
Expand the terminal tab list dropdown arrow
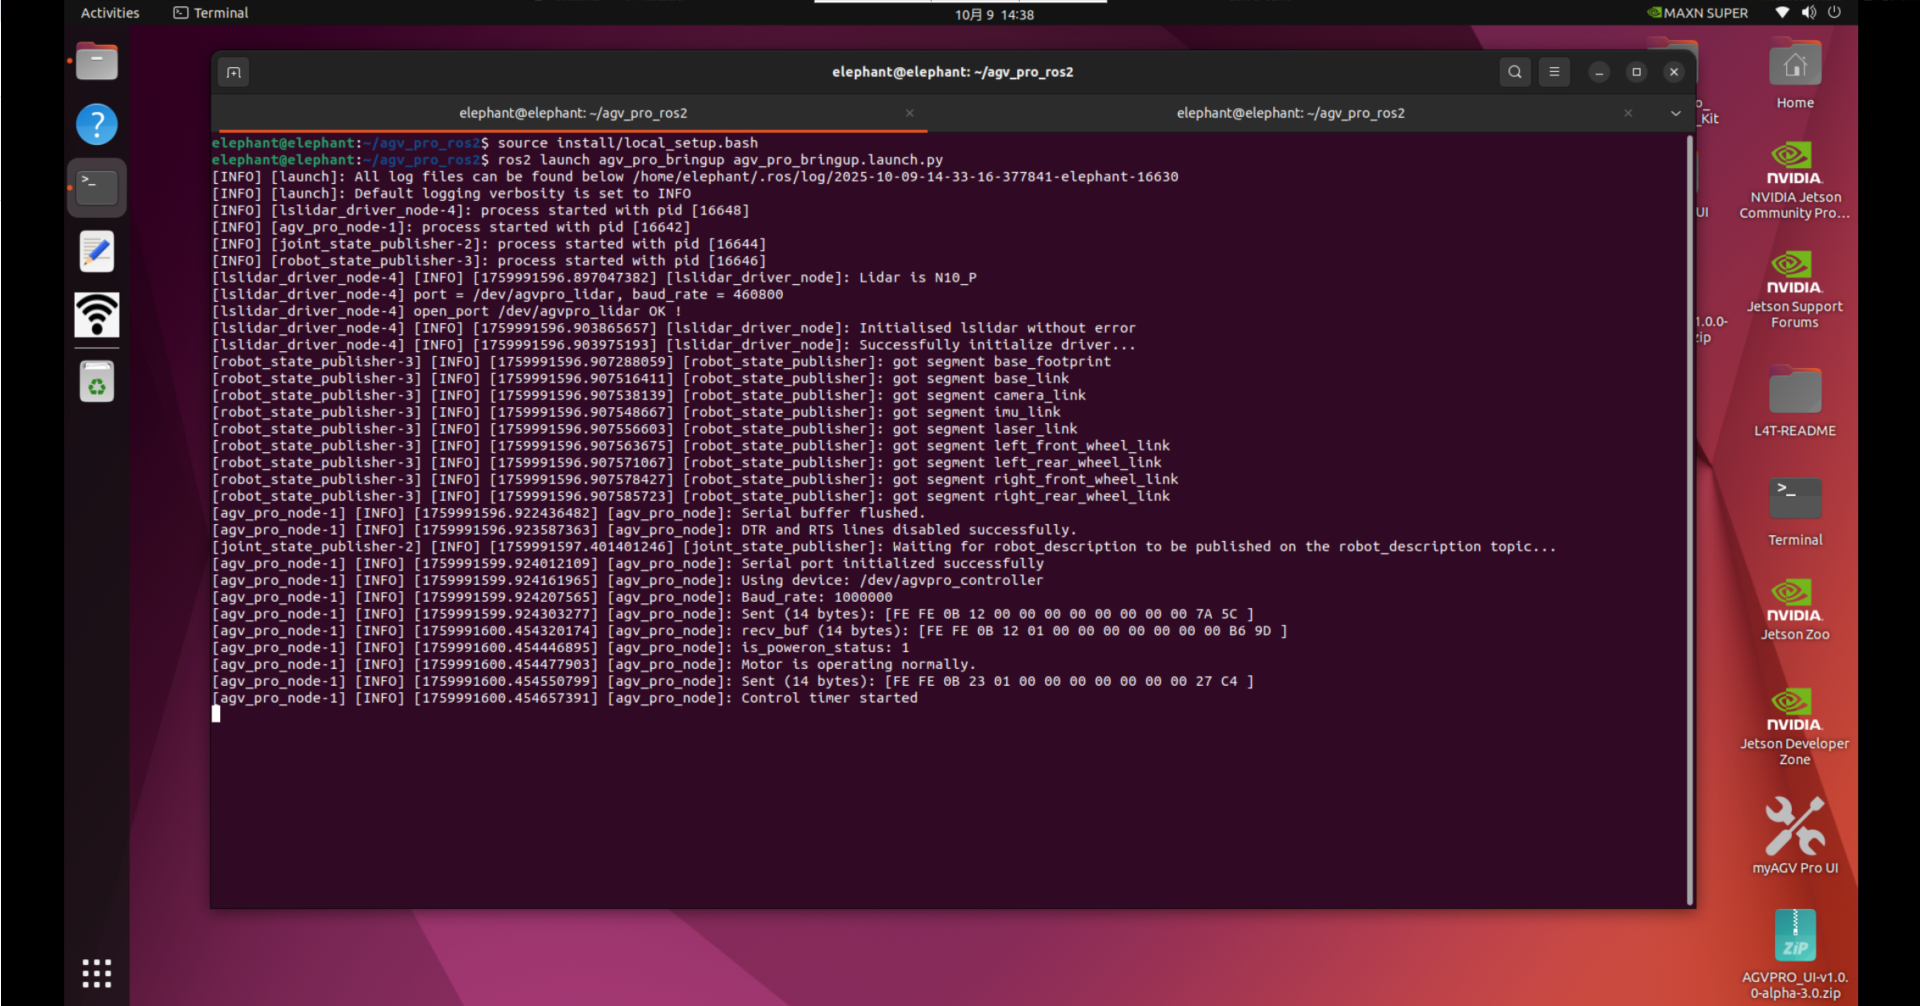(x=1676, y=113)
